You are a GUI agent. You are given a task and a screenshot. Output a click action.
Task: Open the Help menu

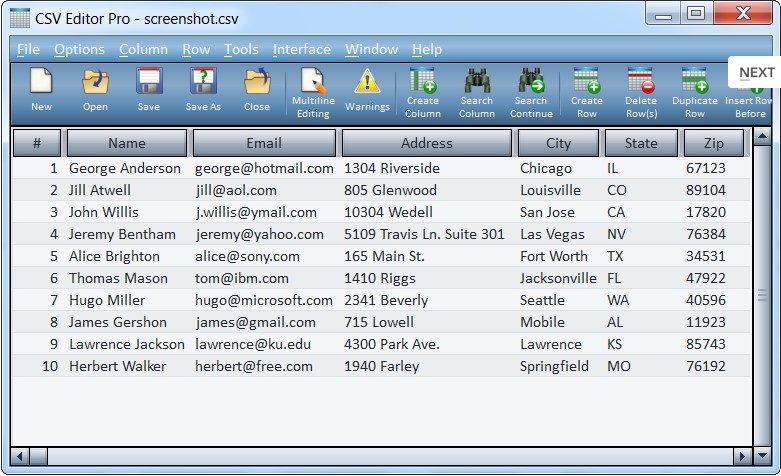[x=427, y=49]
